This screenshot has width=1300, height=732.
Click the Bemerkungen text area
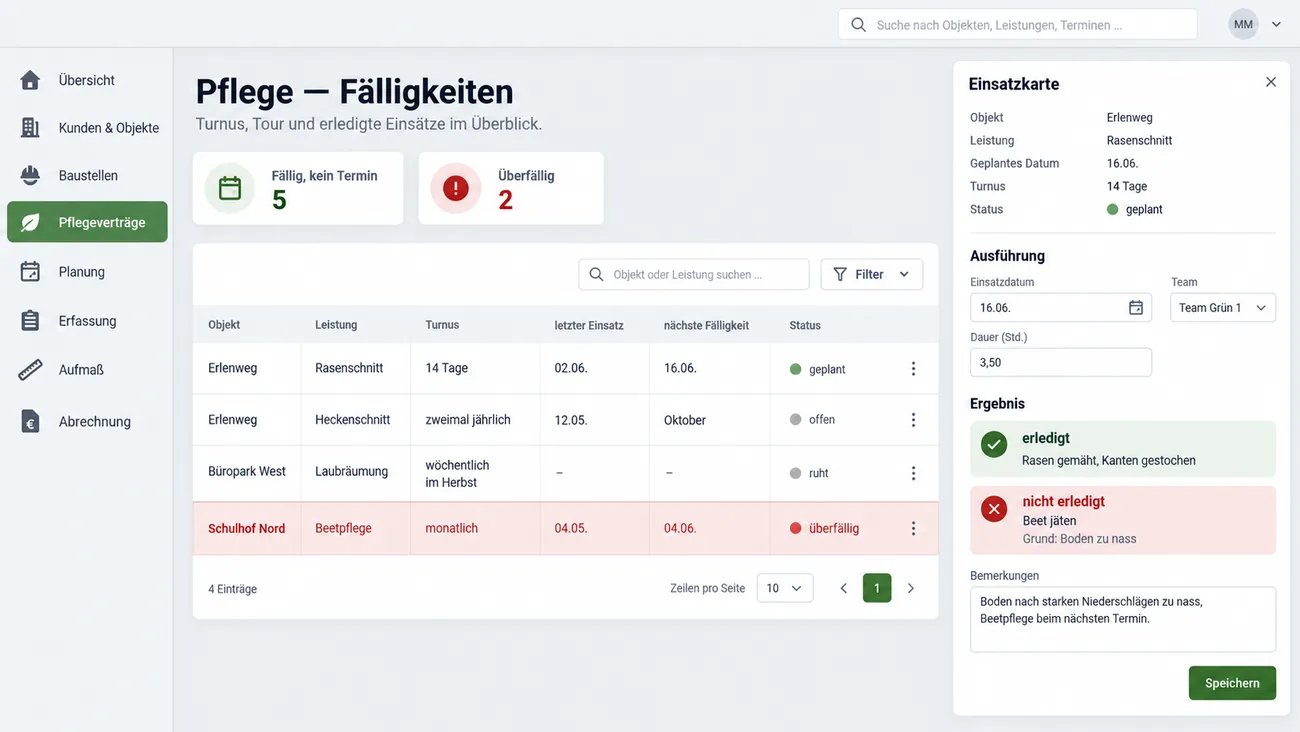pos(1123,619)
